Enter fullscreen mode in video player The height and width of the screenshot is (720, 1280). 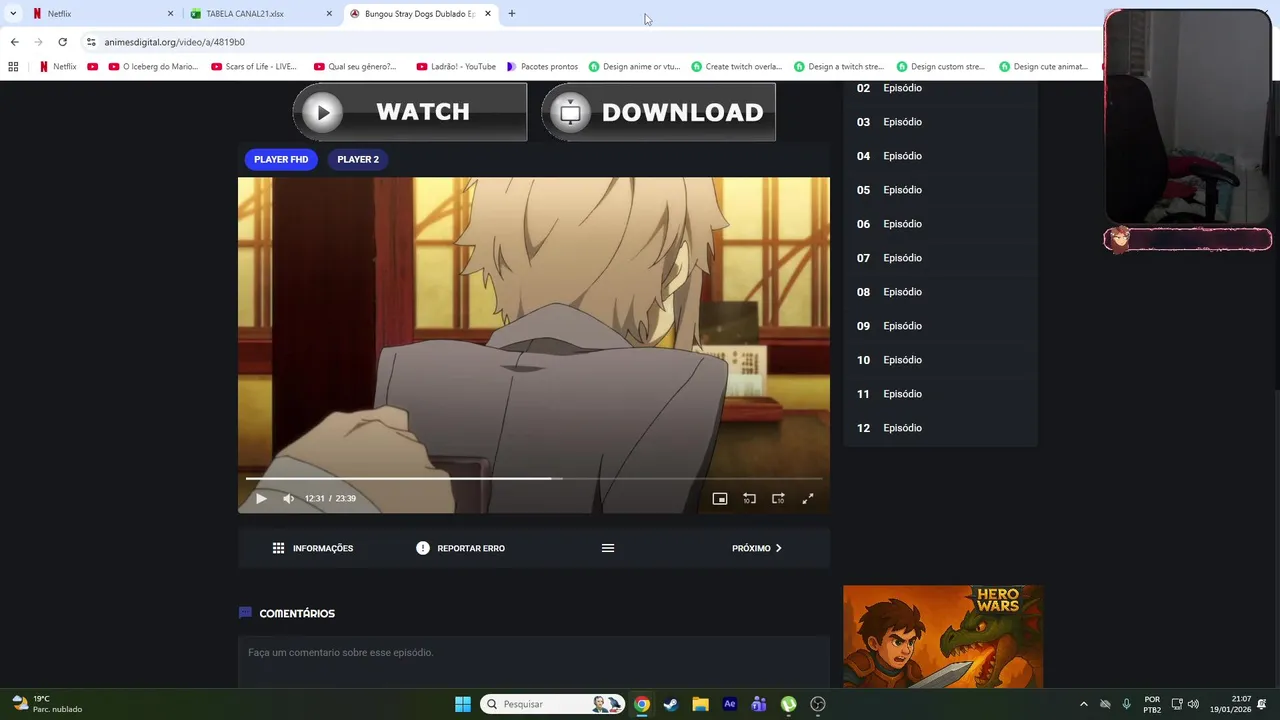(808, 498)
